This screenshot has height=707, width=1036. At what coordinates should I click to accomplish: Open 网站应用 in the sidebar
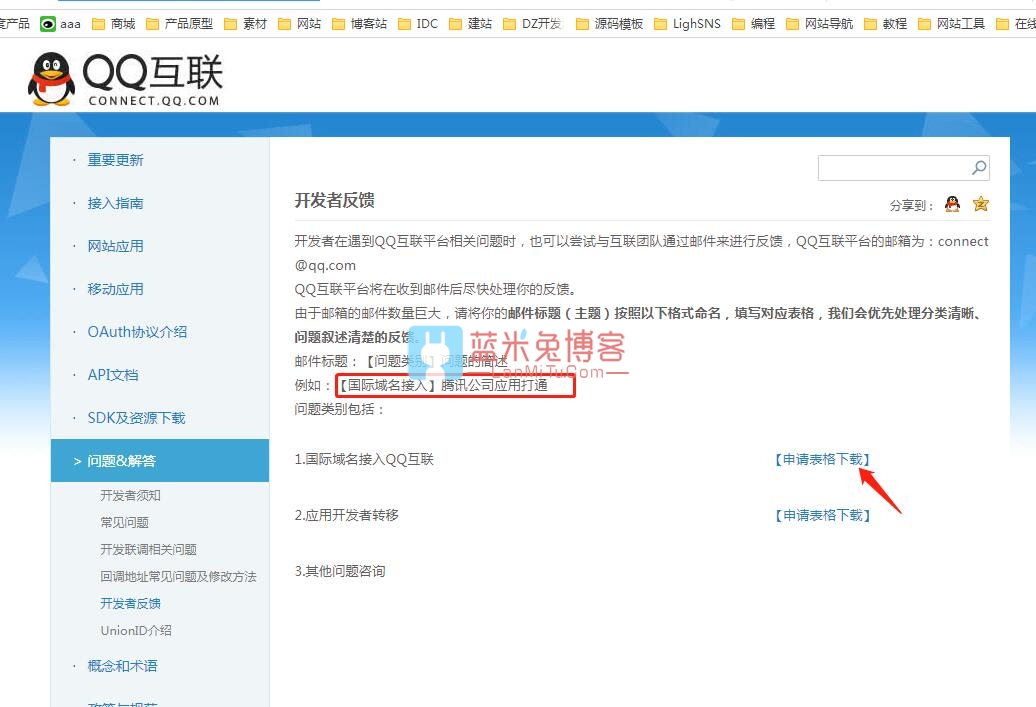pos(116,246)
